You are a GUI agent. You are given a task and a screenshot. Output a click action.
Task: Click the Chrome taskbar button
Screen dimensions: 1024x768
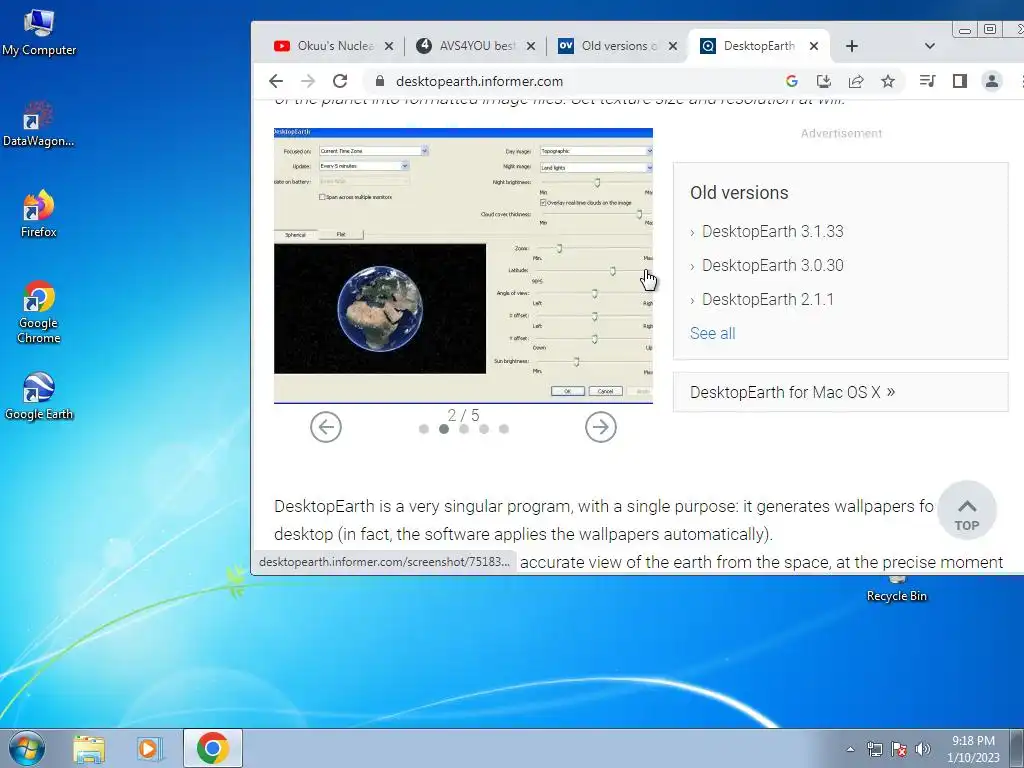212,748
